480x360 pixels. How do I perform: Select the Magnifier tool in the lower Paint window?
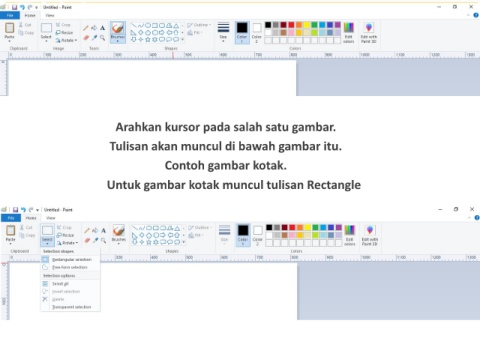(104, 240)
